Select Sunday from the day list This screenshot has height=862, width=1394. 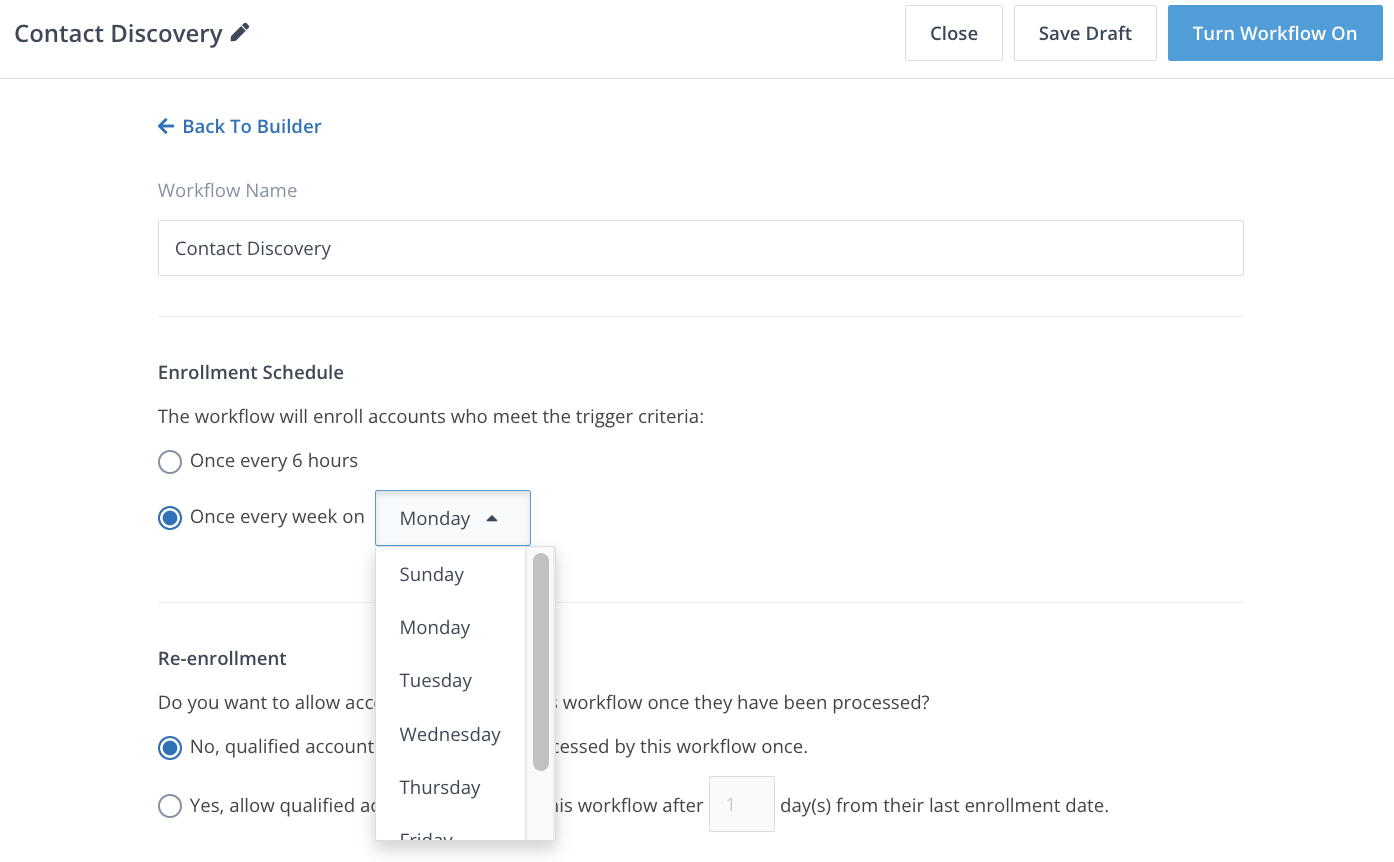(x=431, y=574)
